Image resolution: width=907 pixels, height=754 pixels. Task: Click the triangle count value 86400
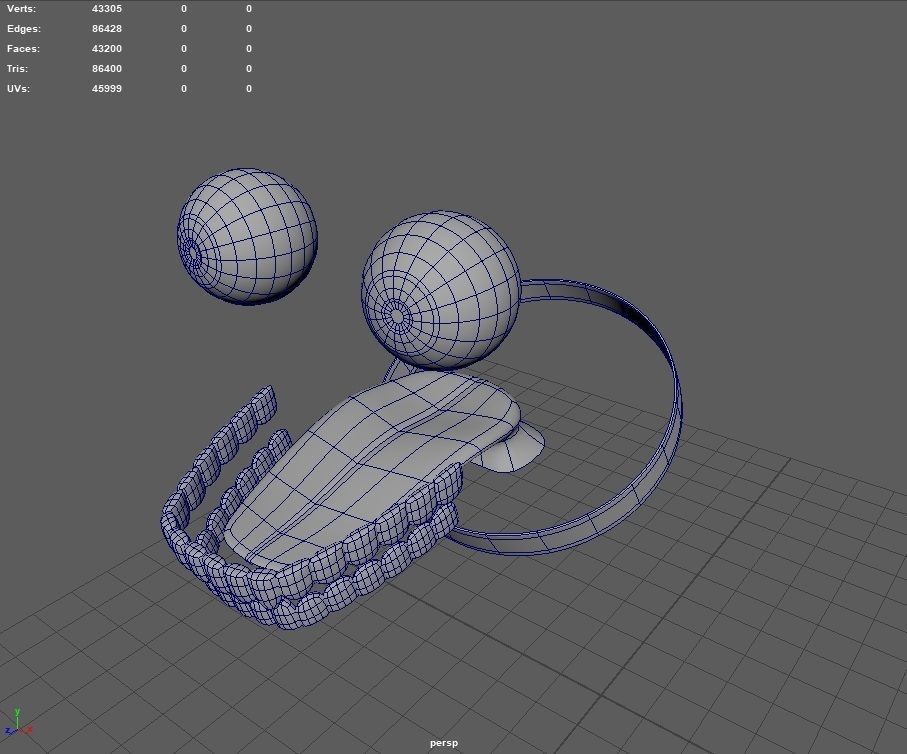[106, 68]
